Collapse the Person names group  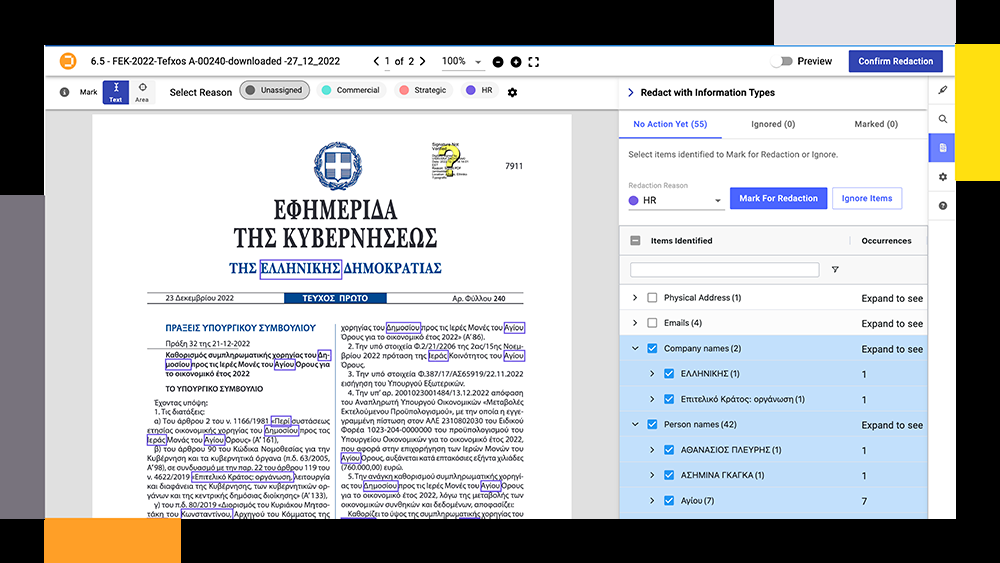coord(635,424)
